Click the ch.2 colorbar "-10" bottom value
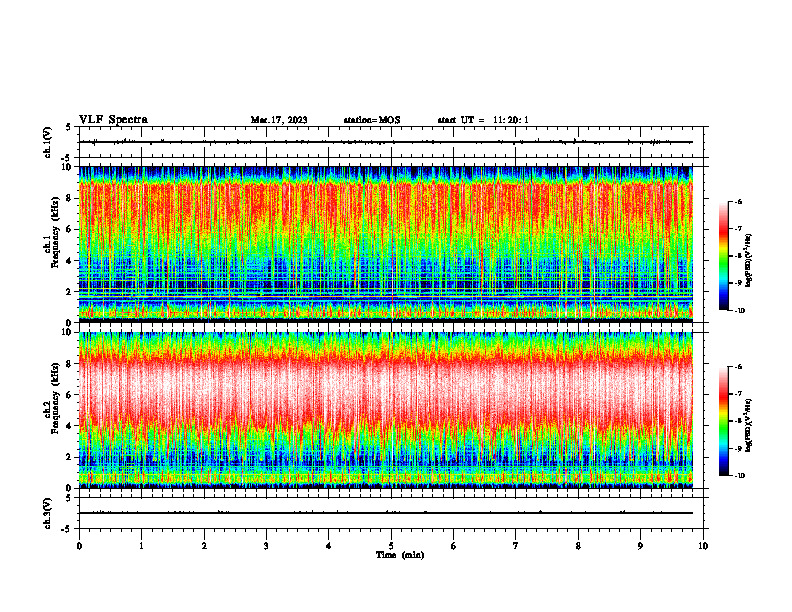Image resolution: width=792 pixels, height=612 pixels. (739, 476)
